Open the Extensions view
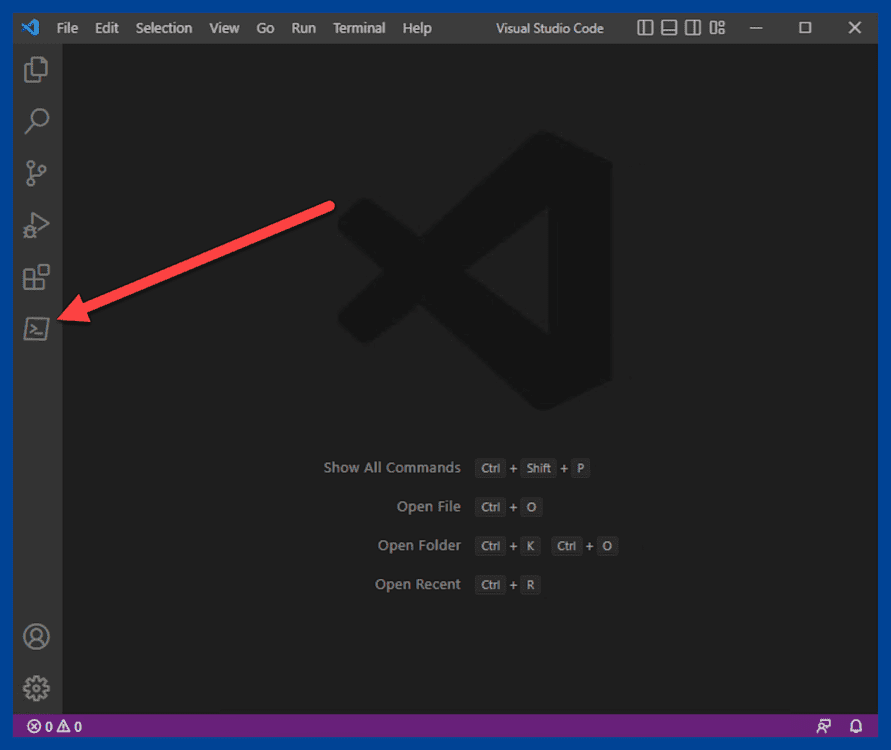891x750 pixels. coord(36,277)
